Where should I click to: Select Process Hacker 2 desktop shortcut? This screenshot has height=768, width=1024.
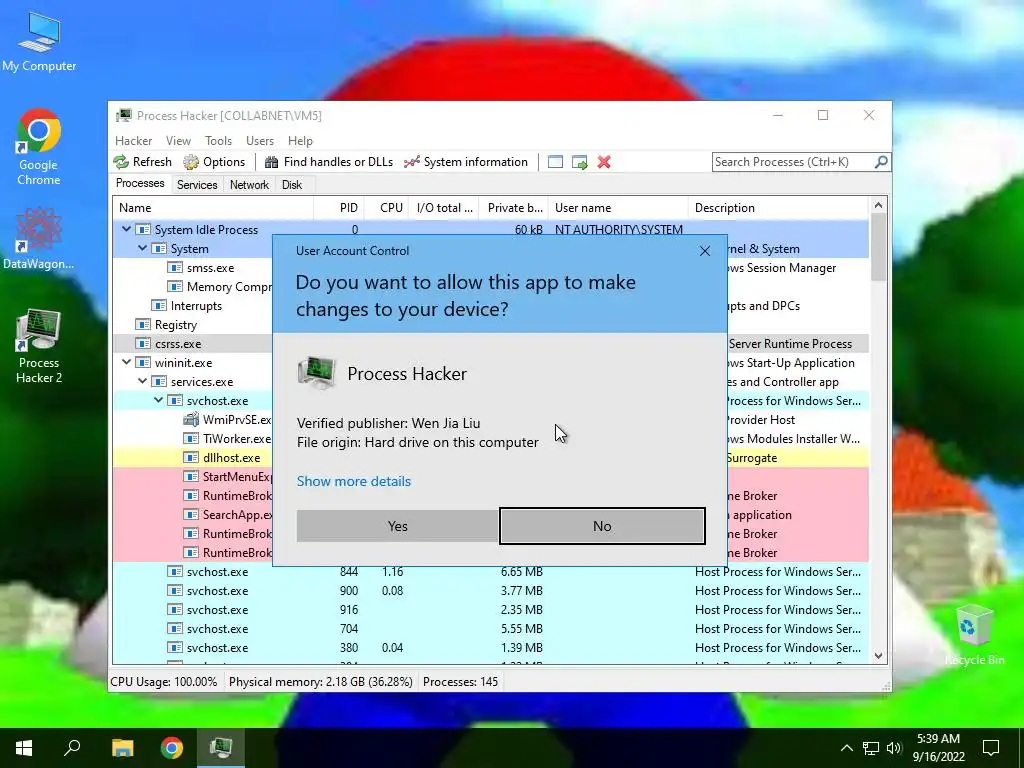point(39,346)
